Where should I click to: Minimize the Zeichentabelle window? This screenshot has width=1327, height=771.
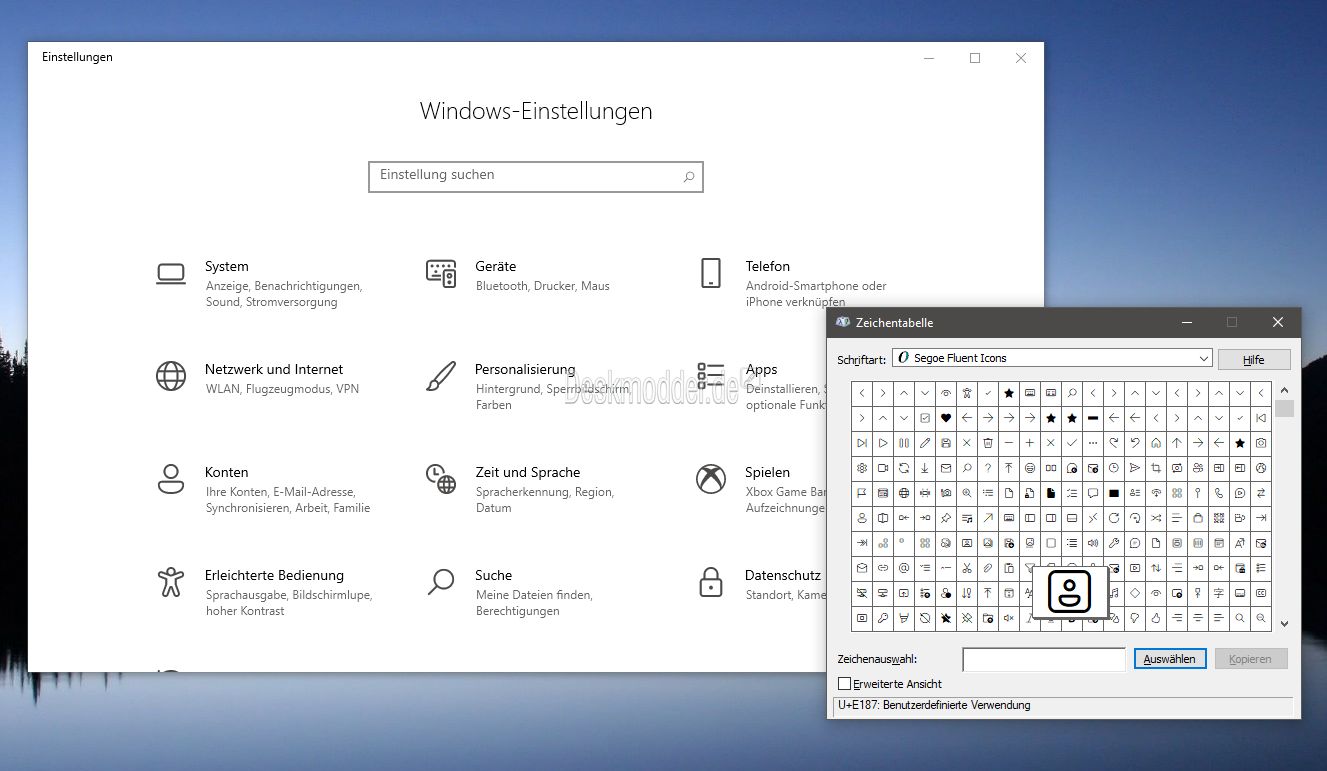click(x=1187, y=322)
